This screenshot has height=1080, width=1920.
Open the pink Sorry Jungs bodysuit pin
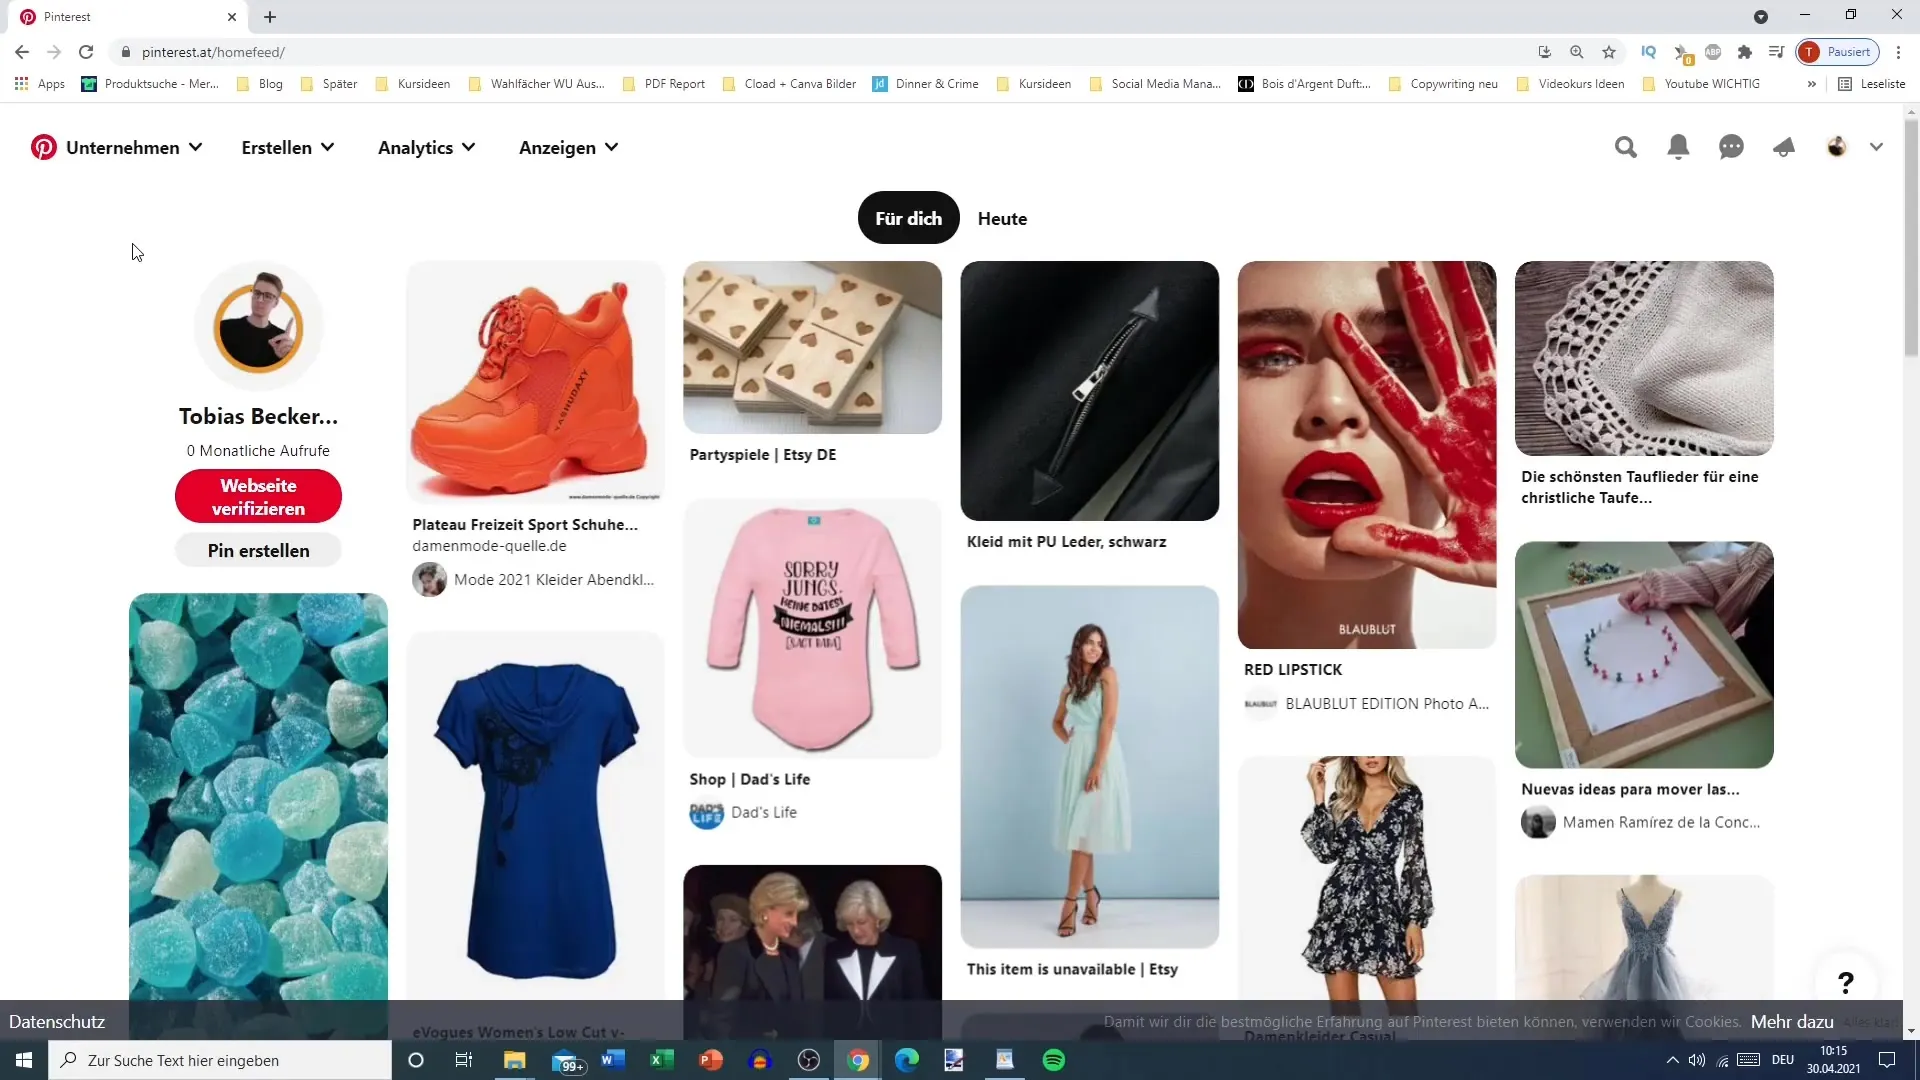point(812,628)
